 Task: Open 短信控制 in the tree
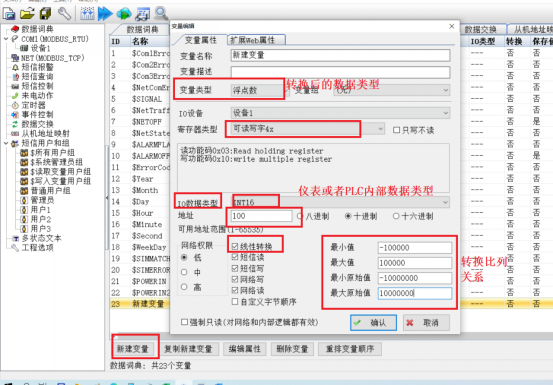[37, 86]
